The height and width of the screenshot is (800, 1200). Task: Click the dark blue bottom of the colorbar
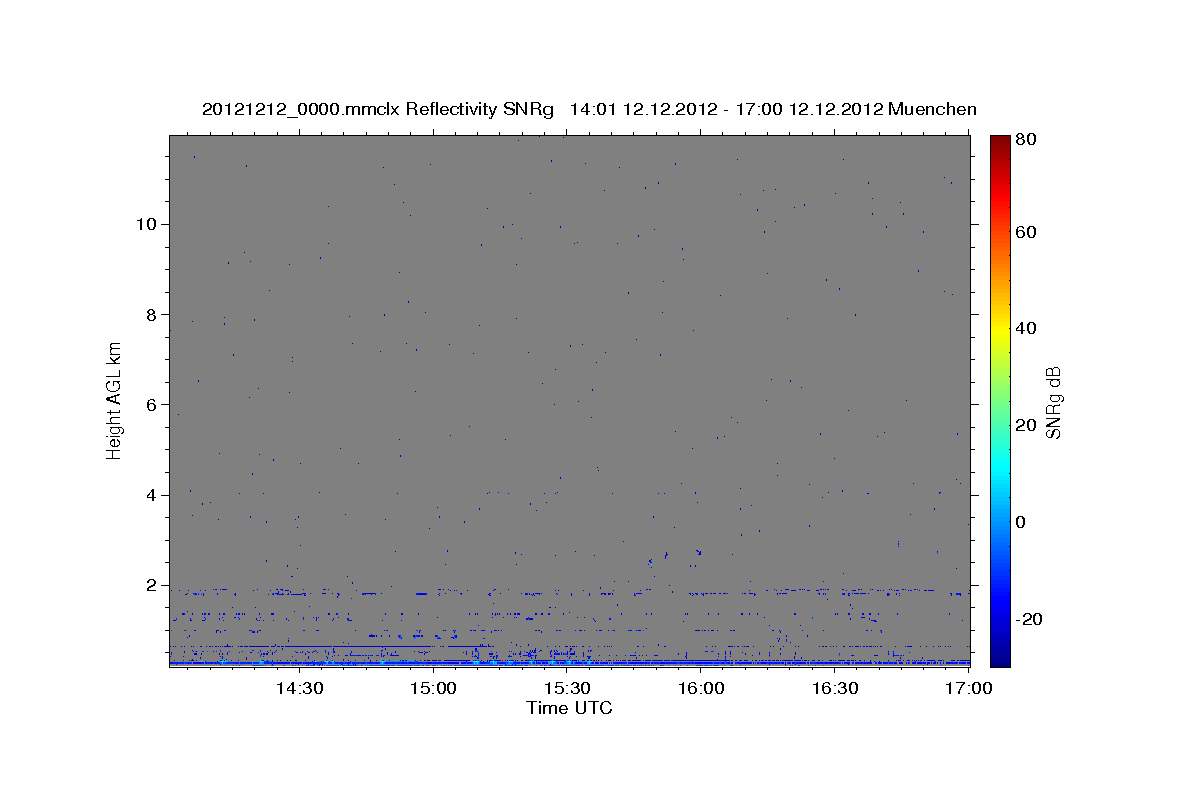pyautogui.click(x=1000, y=658)
